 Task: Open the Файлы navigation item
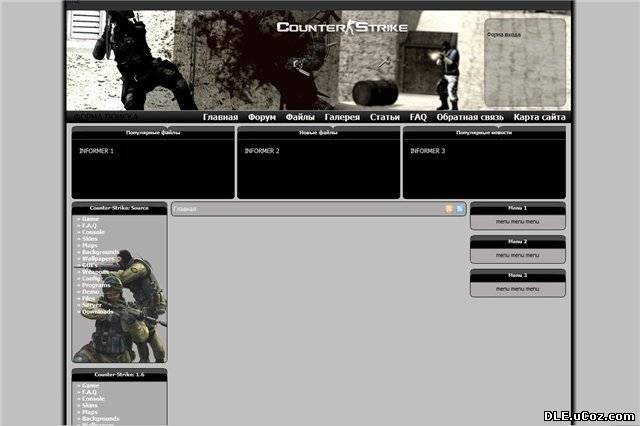(300, 117)
